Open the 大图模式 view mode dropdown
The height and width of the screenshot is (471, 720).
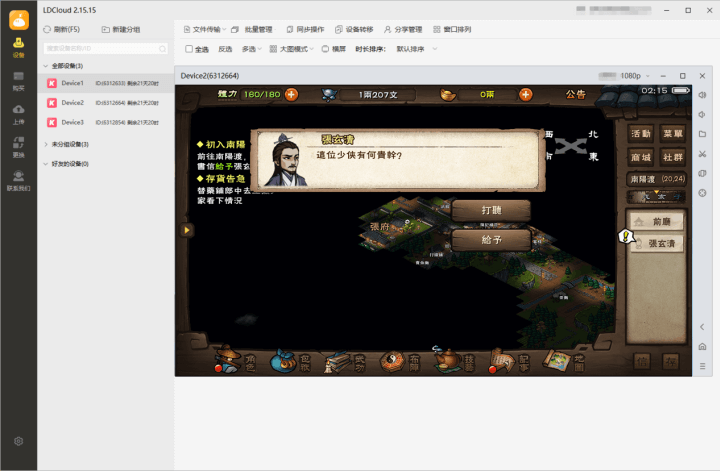point(292,49)
